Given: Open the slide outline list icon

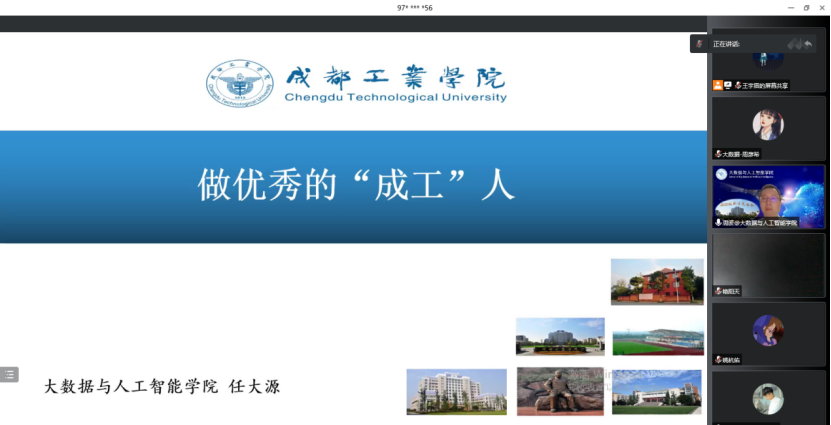Looking at the screenshot, I should tap(9, 375).
